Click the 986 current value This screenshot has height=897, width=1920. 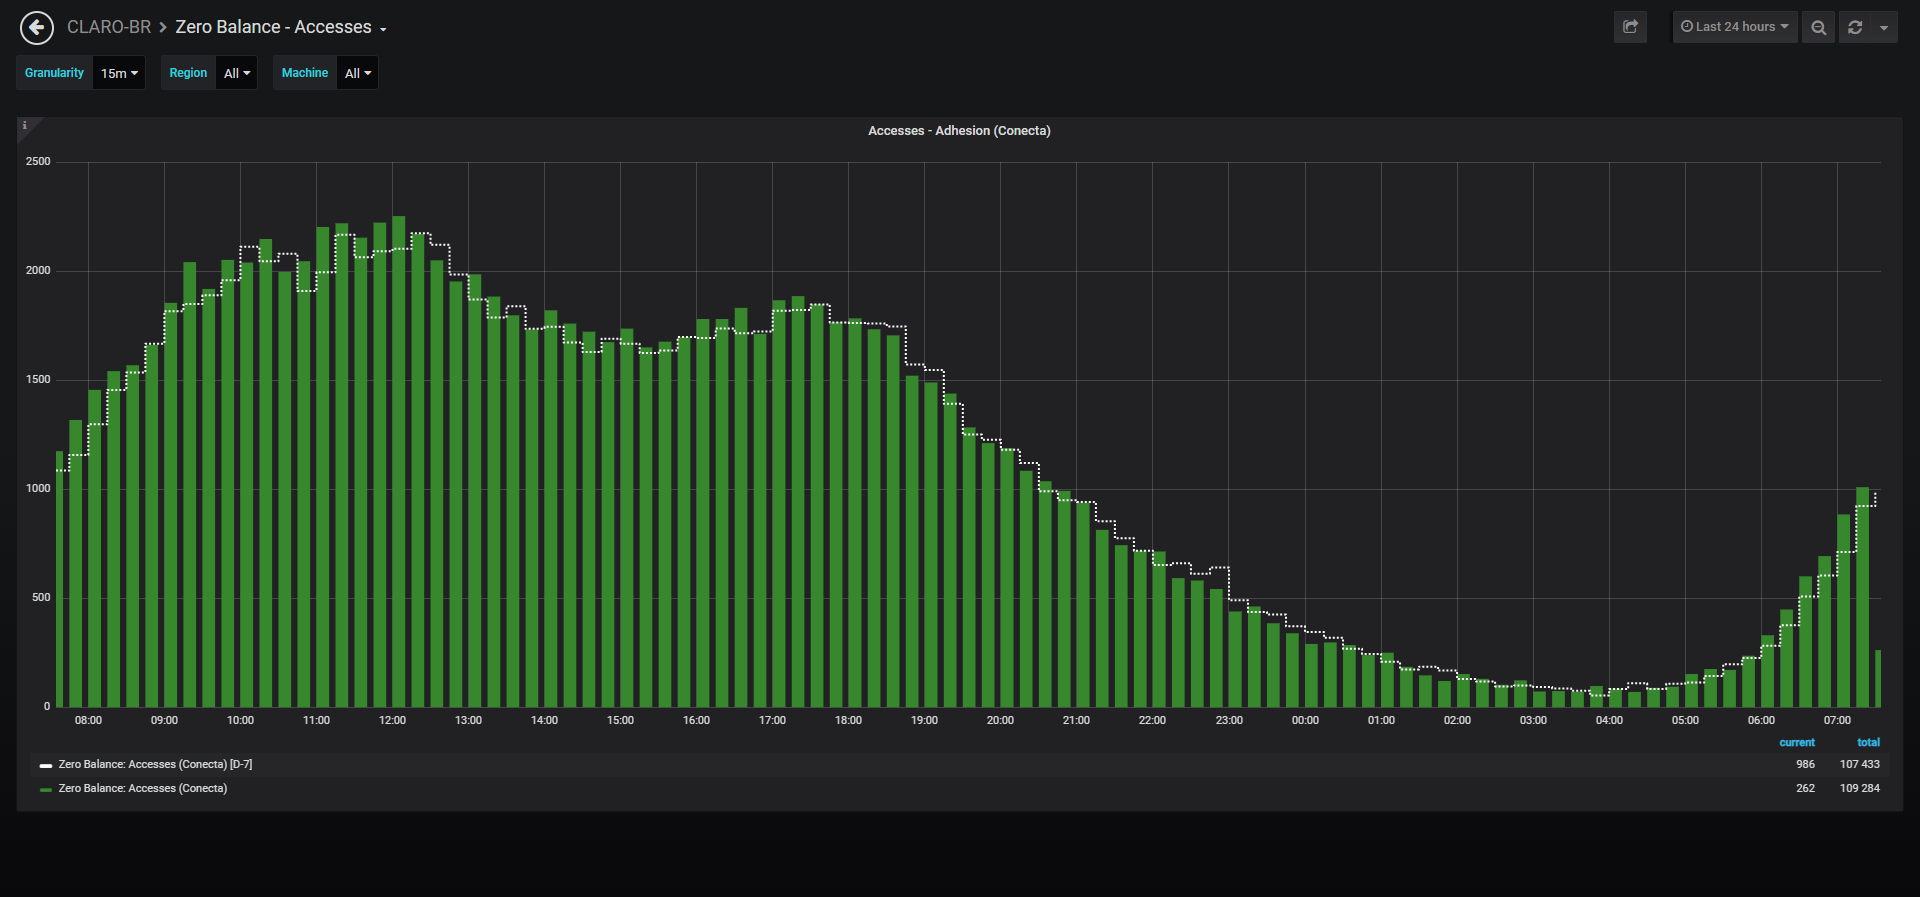coord(1805,764)
